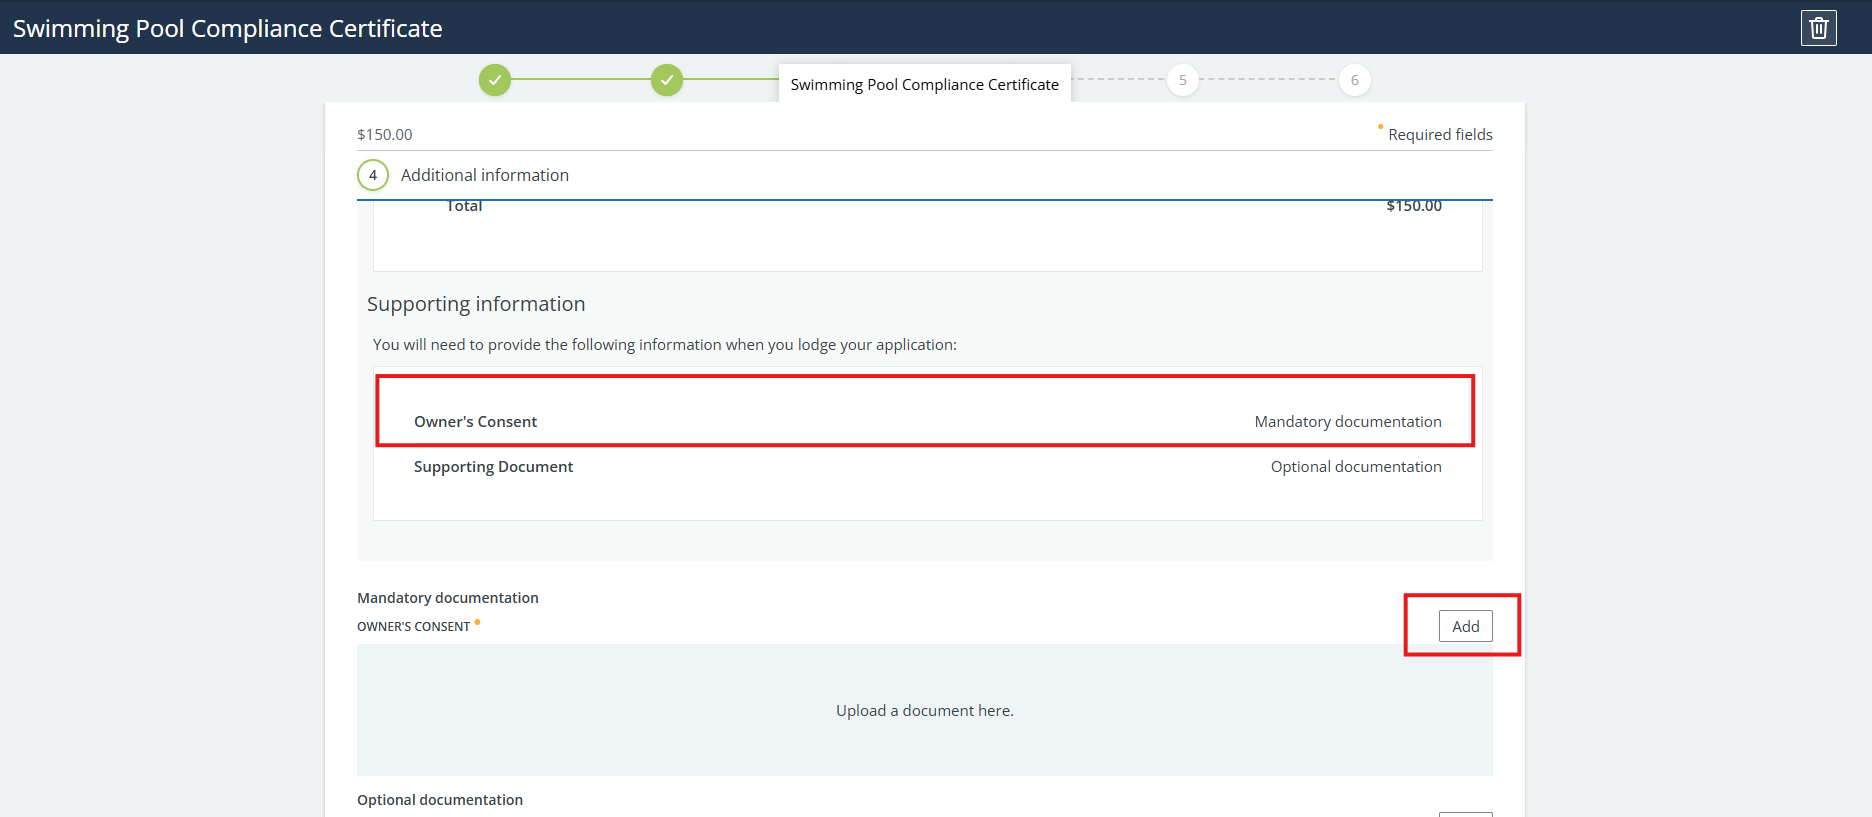Click Optional documentation text in Supporting Document row
1872x817 pixels.
click(1355, 467)
